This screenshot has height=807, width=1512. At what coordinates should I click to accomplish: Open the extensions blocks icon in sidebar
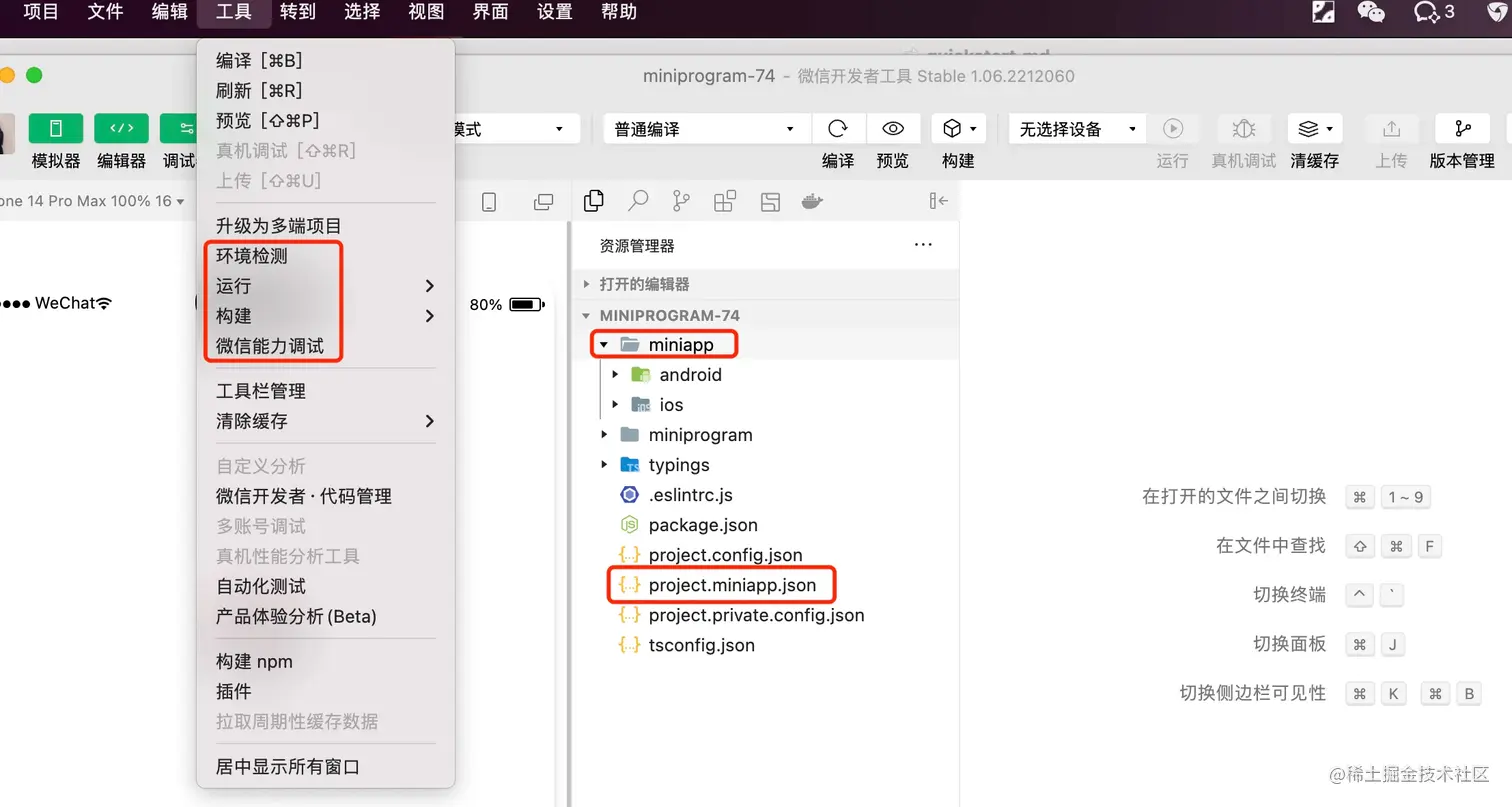(x=725, y=201)
